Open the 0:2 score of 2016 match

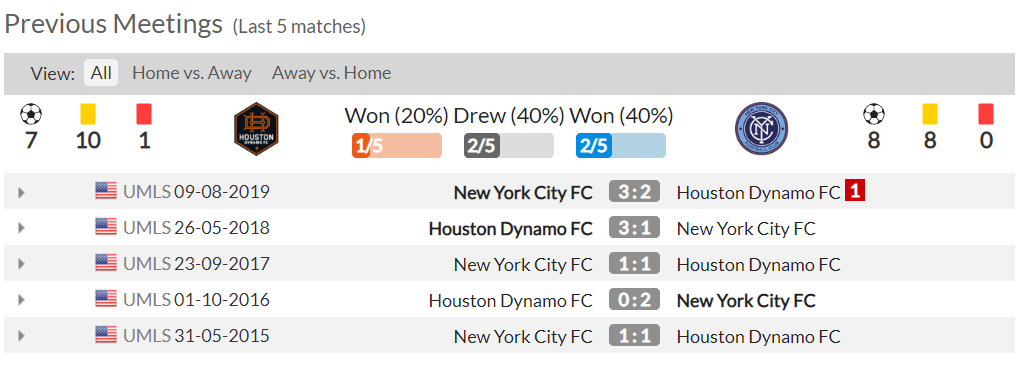[634, 300]
